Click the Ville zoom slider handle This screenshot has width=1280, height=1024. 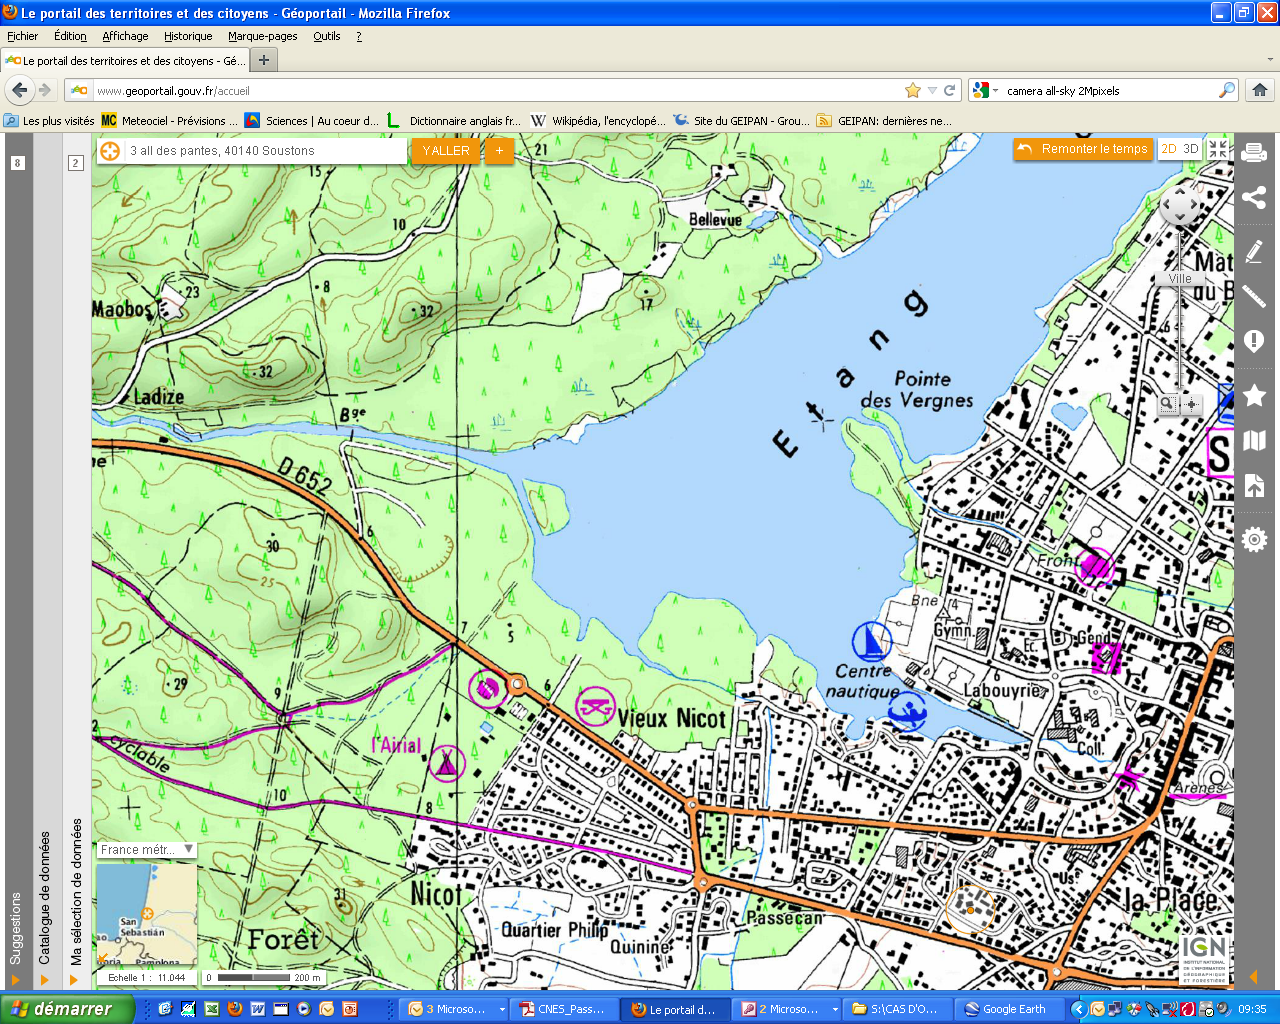coord(1180,279)
